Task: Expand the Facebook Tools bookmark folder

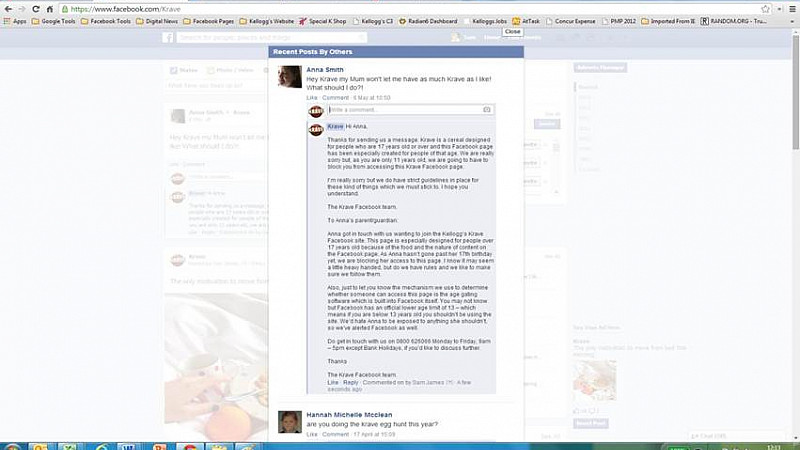Action: pos(106,21)
